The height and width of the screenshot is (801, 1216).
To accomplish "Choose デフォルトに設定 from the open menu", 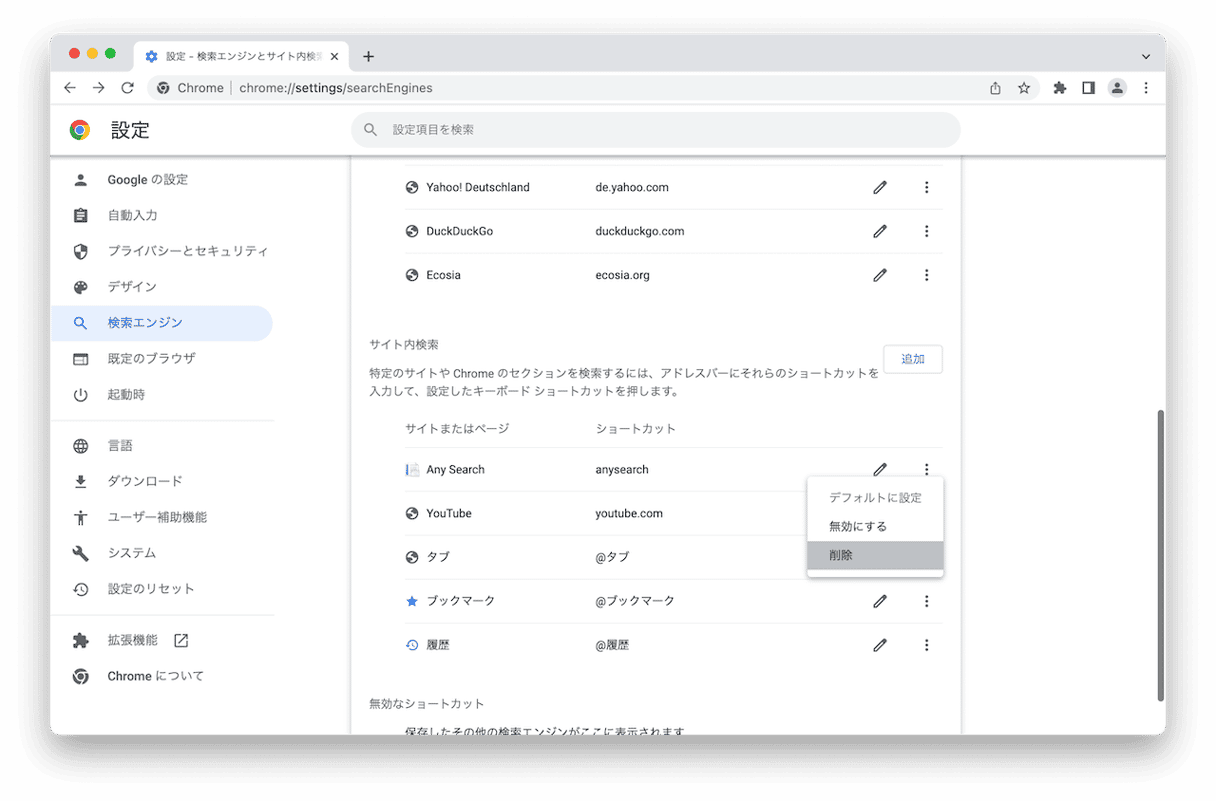I will click(x=875, y=496).
